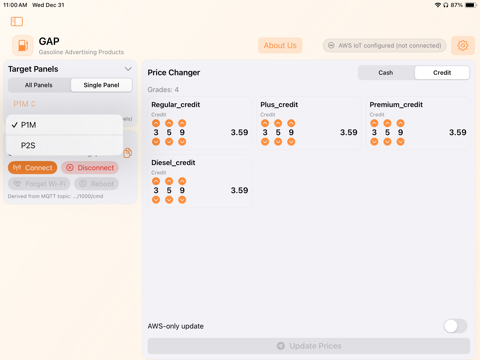Decrease Regular_credit middle digit 5
Viewport: 480px width, 360px height.
[x=169, y=142]
